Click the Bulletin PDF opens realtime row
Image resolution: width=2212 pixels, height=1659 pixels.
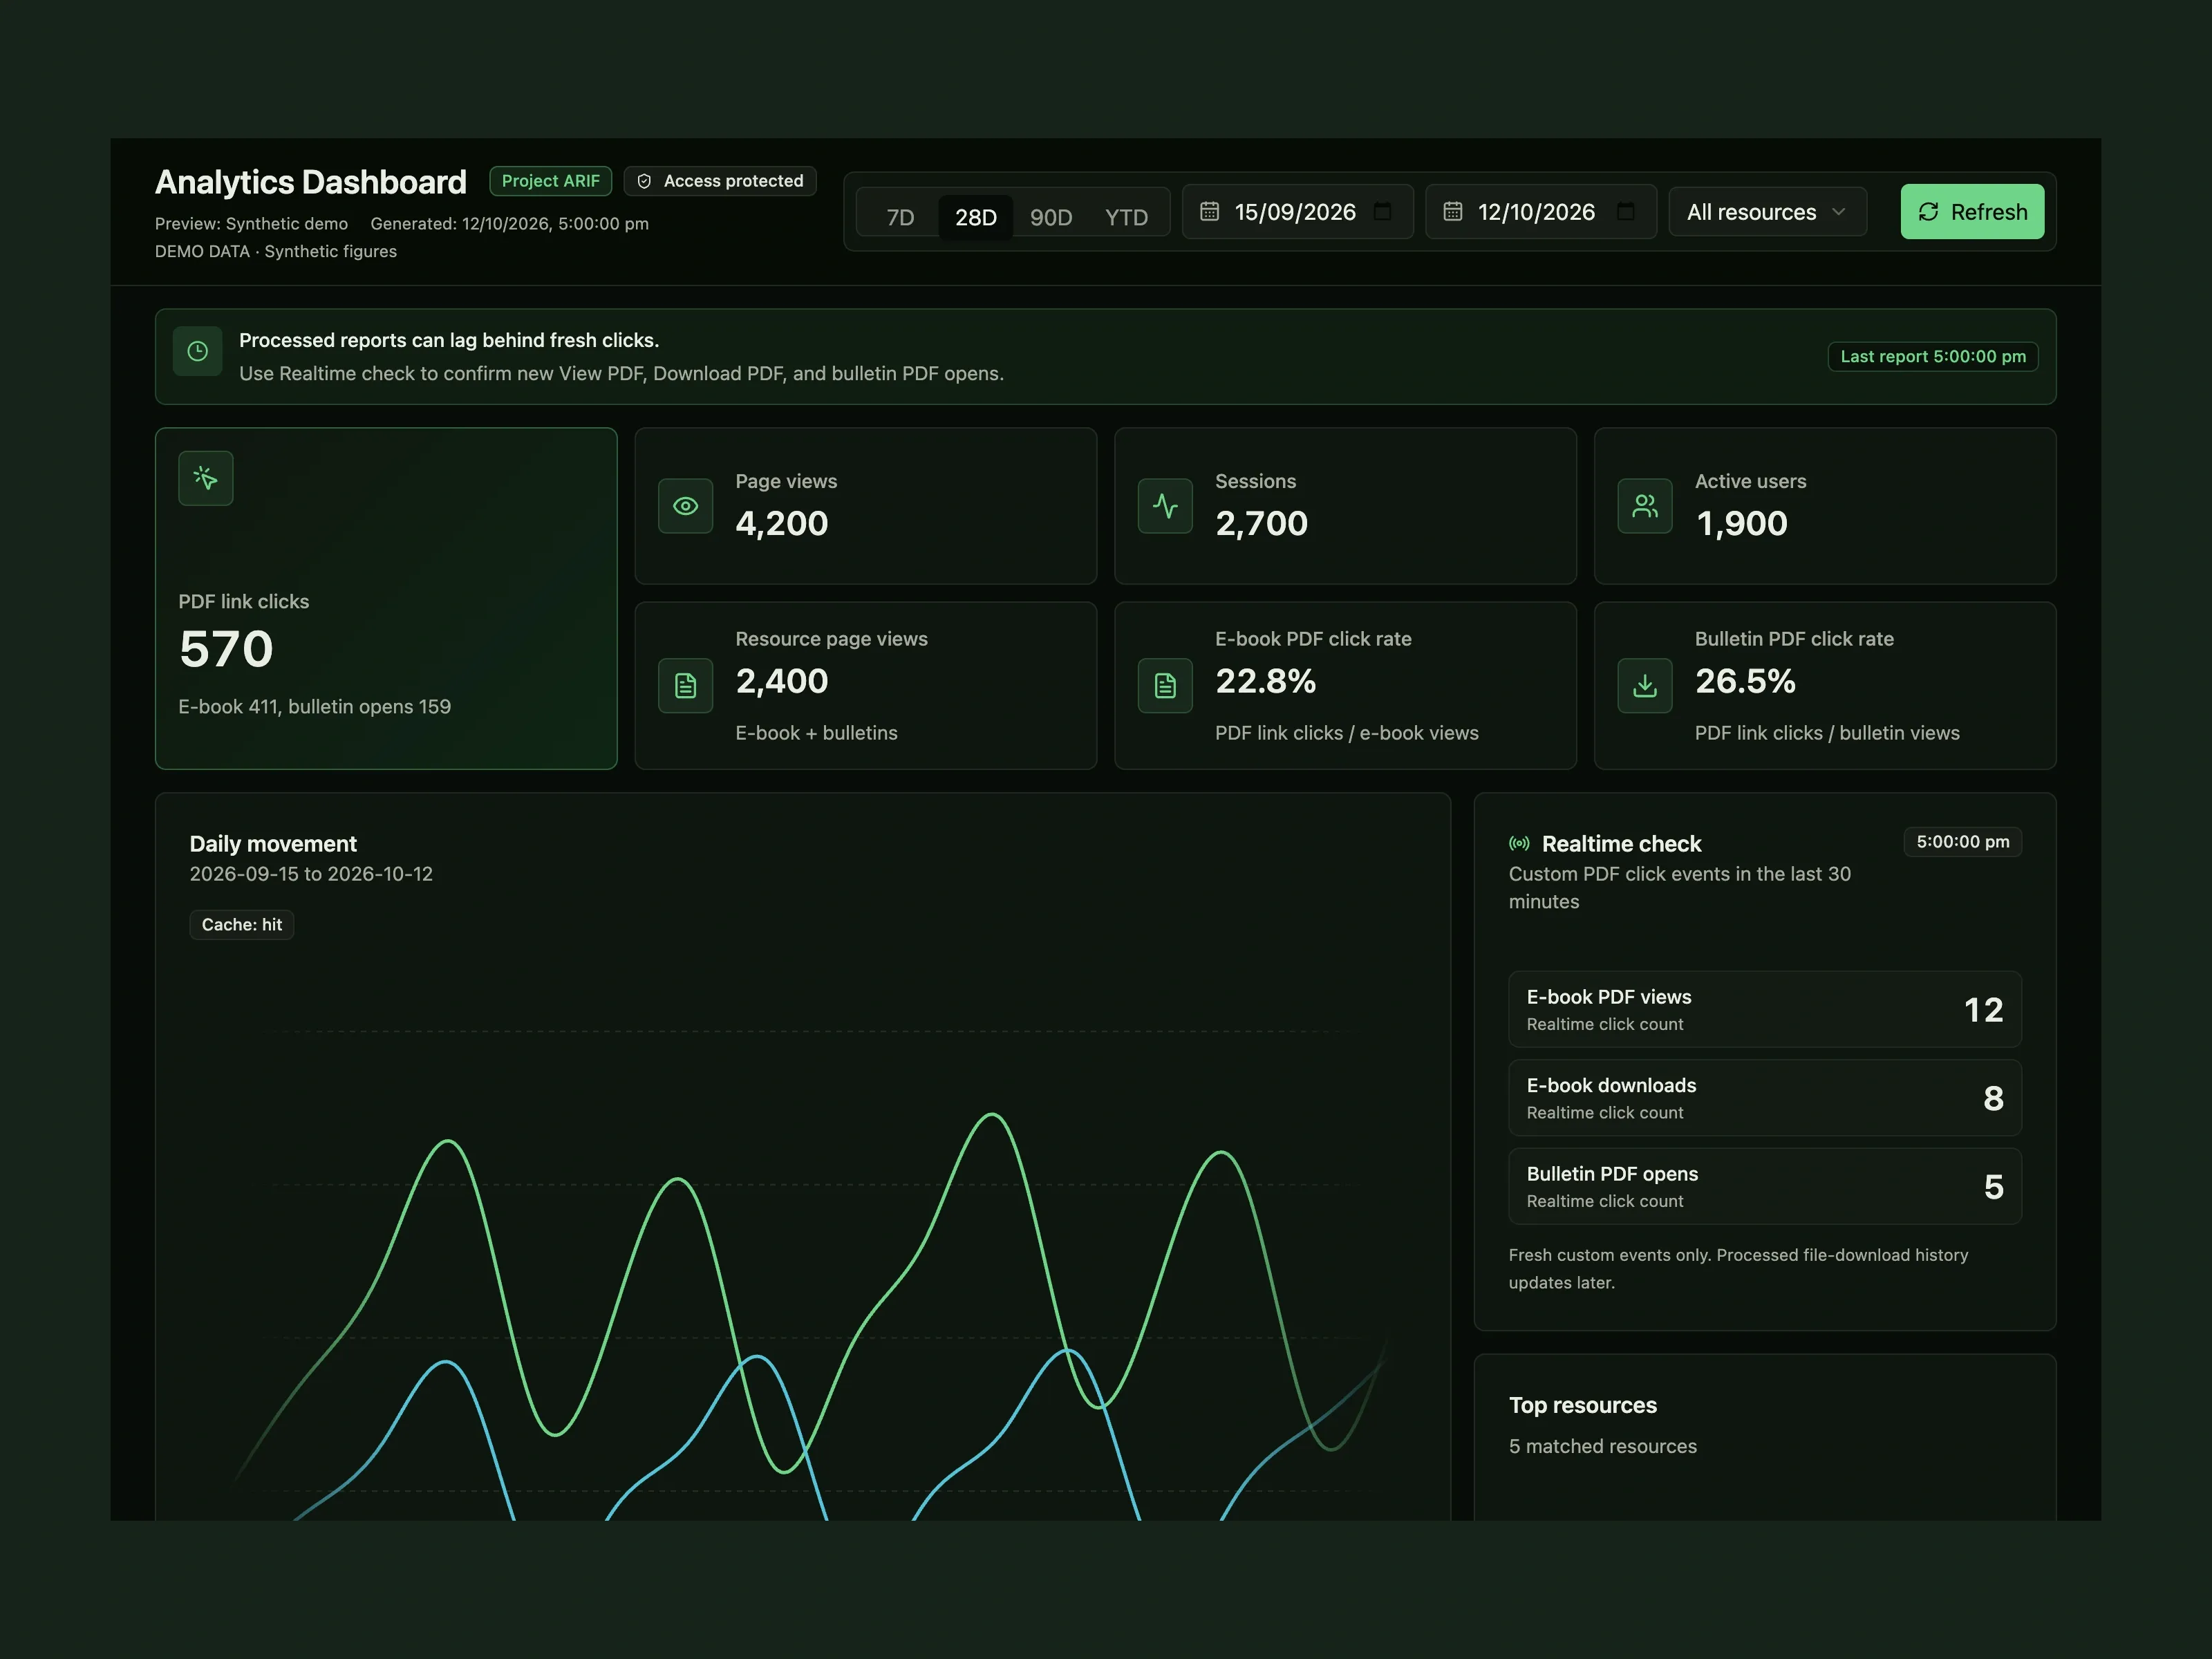coord(1765,1186)
